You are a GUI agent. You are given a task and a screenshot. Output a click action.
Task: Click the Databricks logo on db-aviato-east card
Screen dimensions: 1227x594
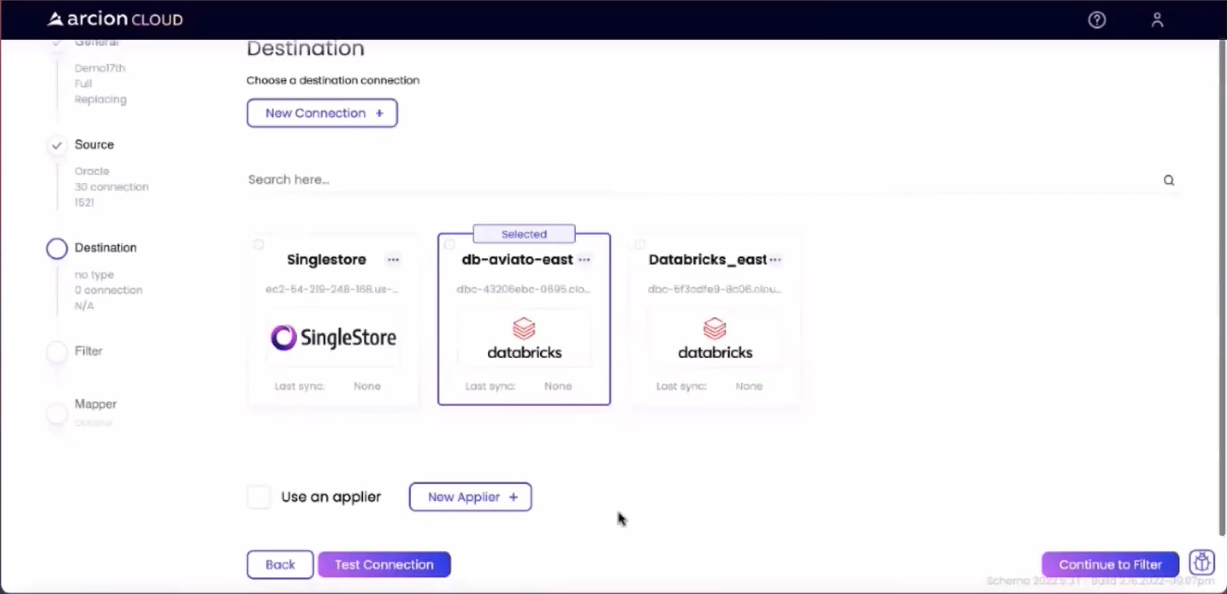(x=524, y=334)
